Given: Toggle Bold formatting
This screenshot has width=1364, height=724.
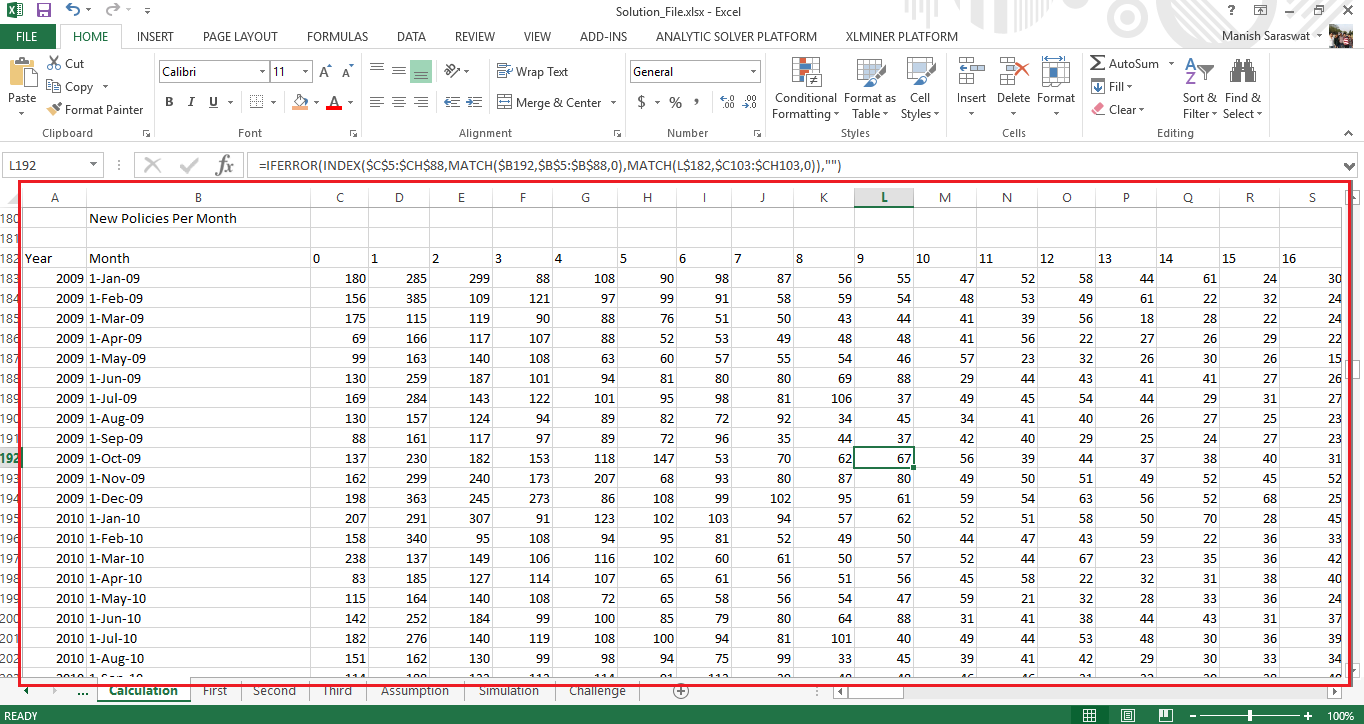Looking at the screenshot, I should pos(169,102).
